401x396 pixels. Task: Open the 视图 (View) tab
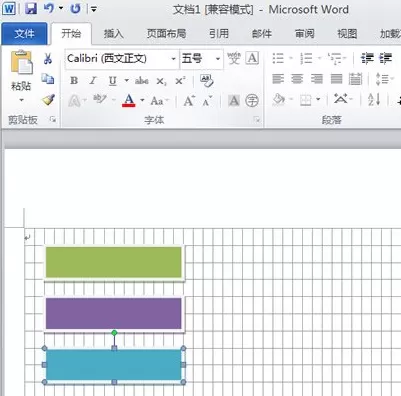[347, 34]
